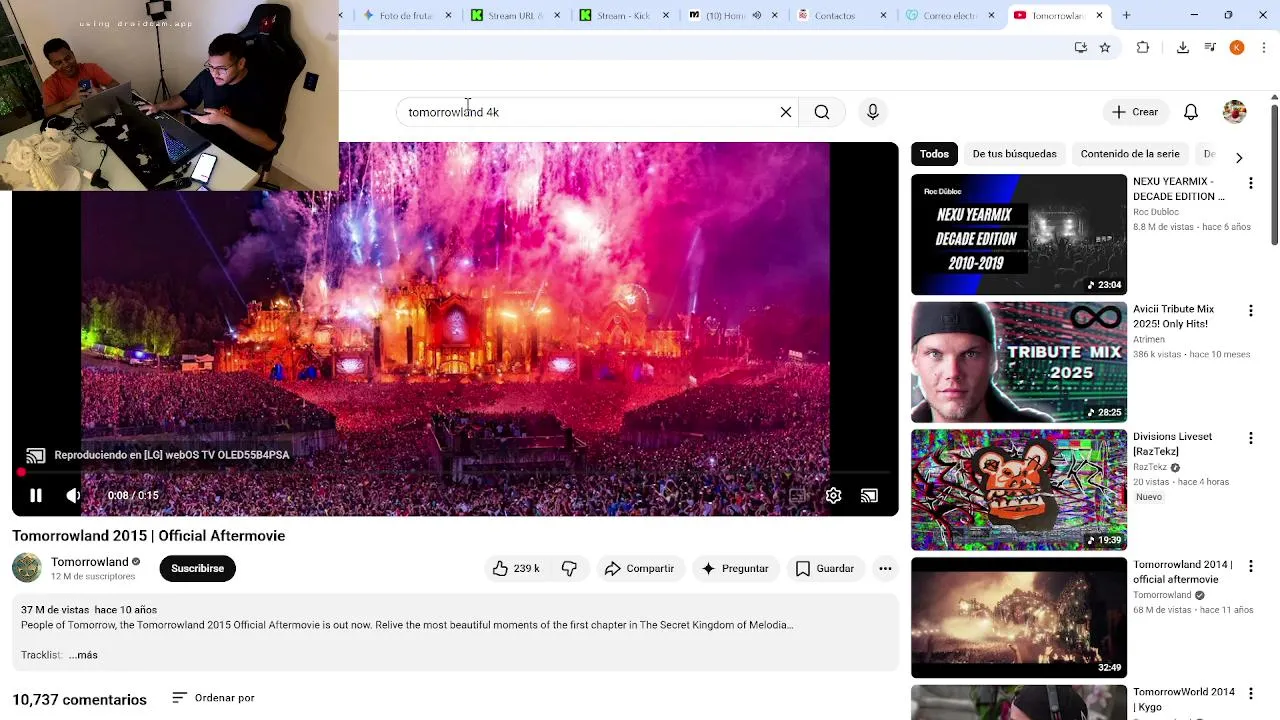The image size is (1280, 720).
Task: Select the 'Todos' filter chip
Action: (x=934, y=154)
